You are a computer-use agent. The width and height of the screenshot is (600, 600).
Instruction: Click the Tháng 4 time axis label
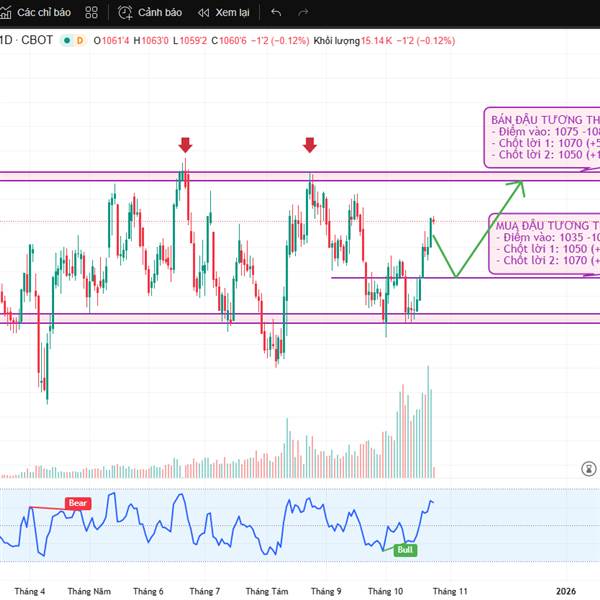(x=30, y=591)
